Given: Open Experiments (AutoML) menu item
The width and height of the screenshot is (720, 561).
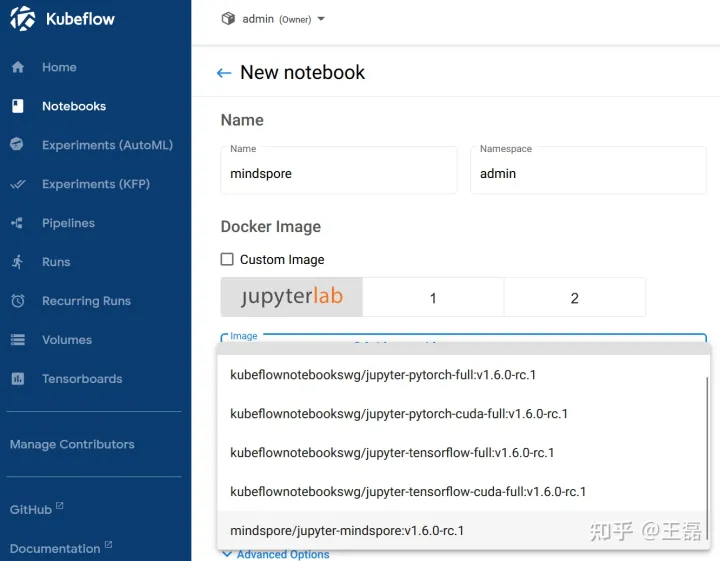Looking at the screenshot, I should click(107, 145).
